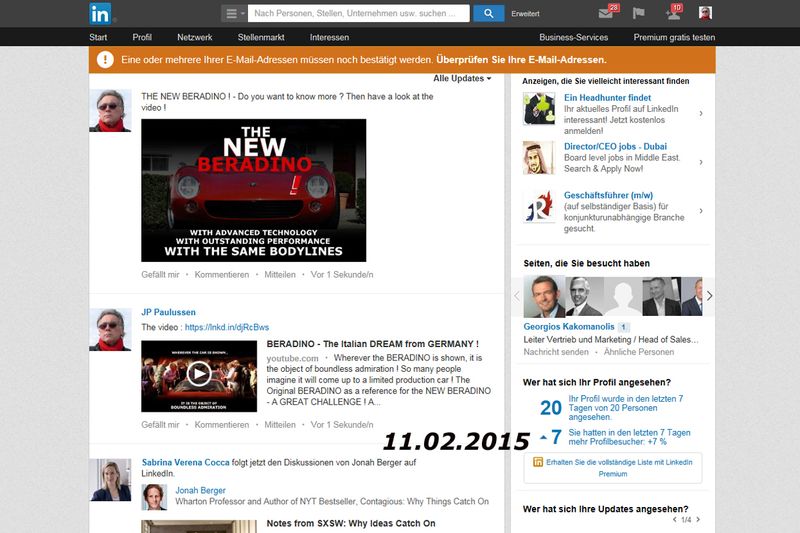
Task: Open Sabrina Verena Cocca profile link
Action: [x=186, y=463]
